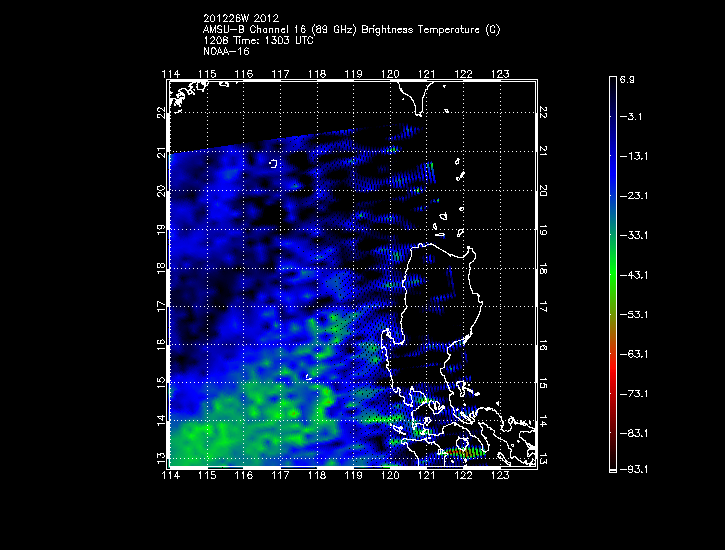Click the -93.1 color scale label
Image resolution: width=725 pixels, height=550 pixels.
634,470
